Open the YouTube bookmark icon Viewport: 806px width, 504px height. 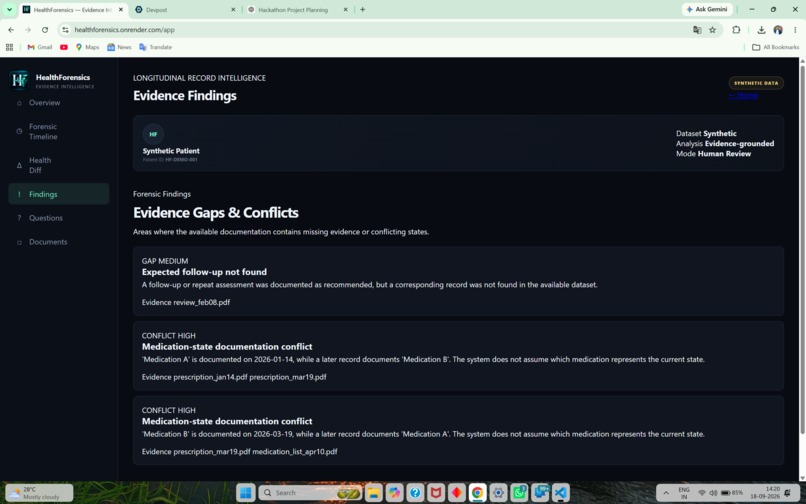tap(64, 47)
